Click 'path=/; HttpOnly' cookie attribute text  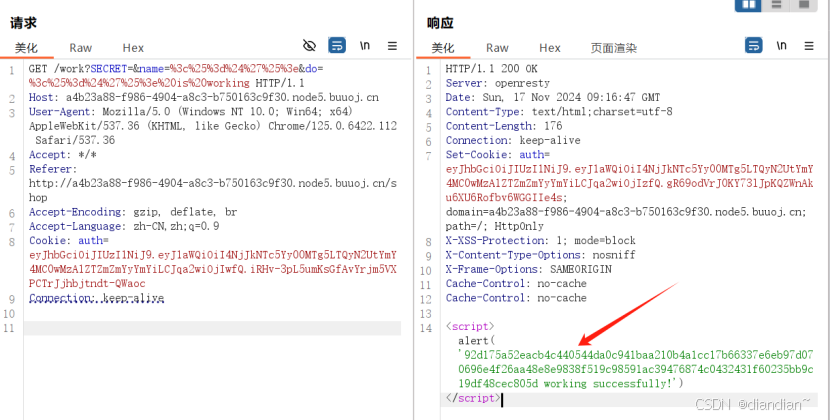494,226
